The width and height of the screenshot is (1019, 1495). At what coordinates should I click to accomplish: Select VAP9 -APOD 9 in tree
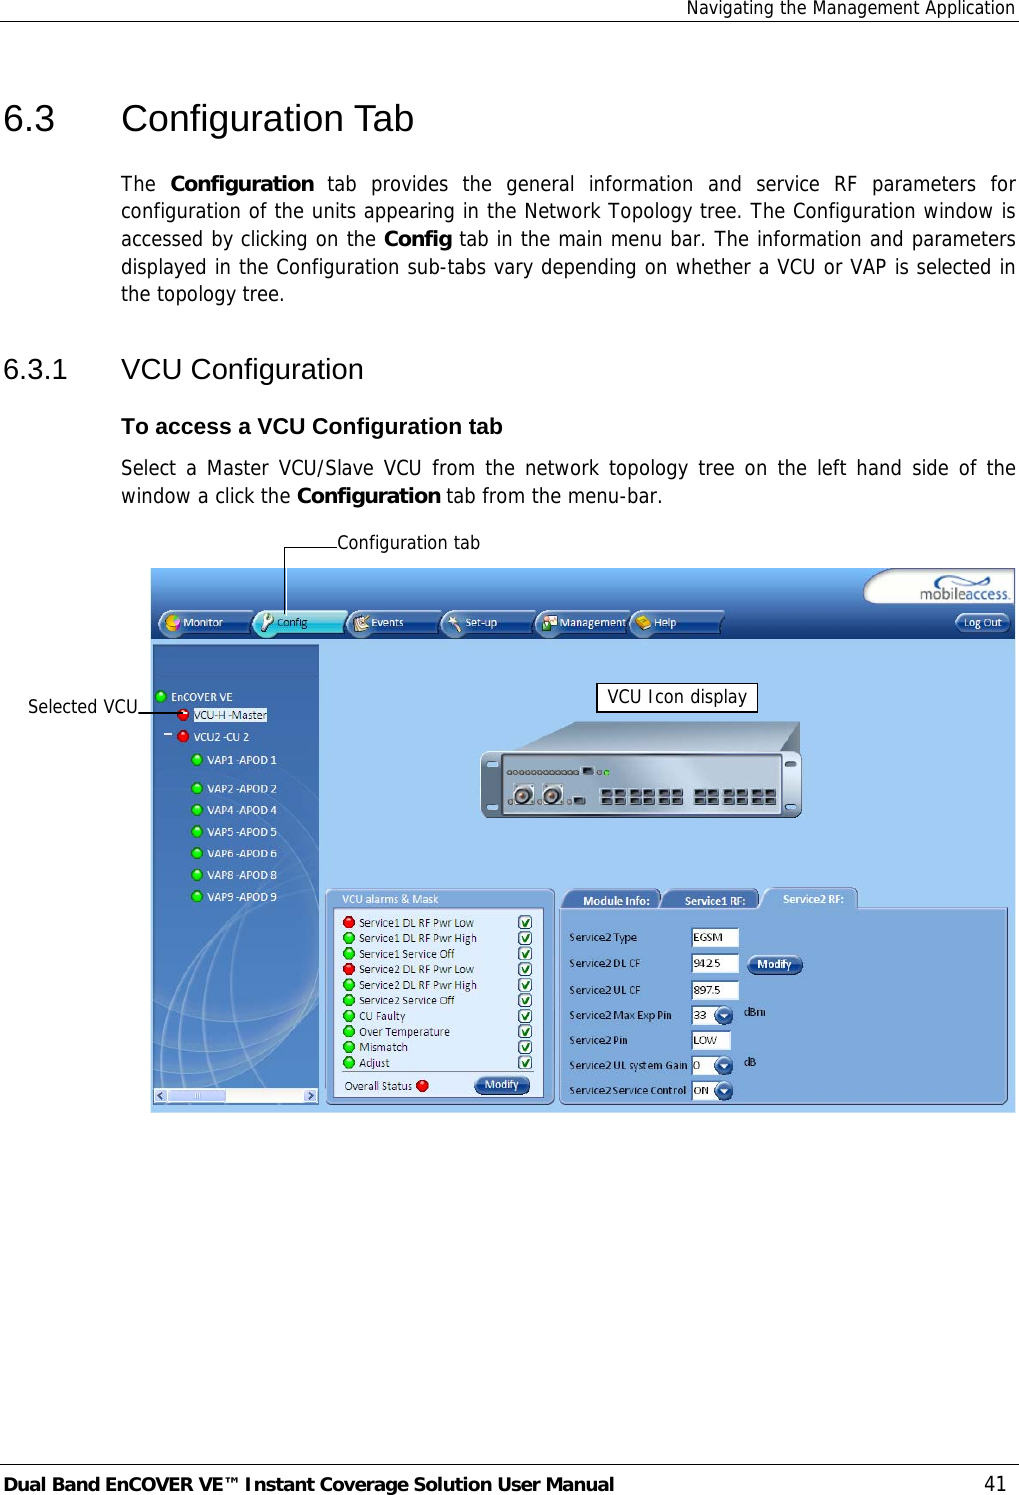click(242, 897)
